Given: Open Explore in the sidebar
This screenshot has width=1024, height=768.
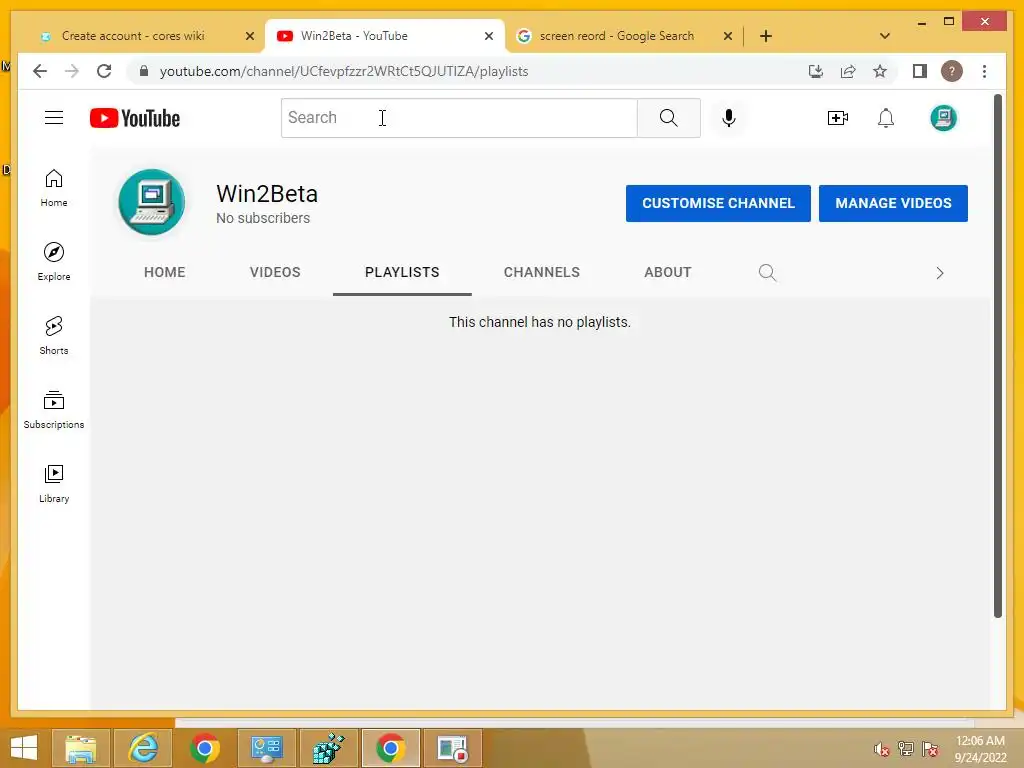Looking at the screenshot, I should coord(54,262).
